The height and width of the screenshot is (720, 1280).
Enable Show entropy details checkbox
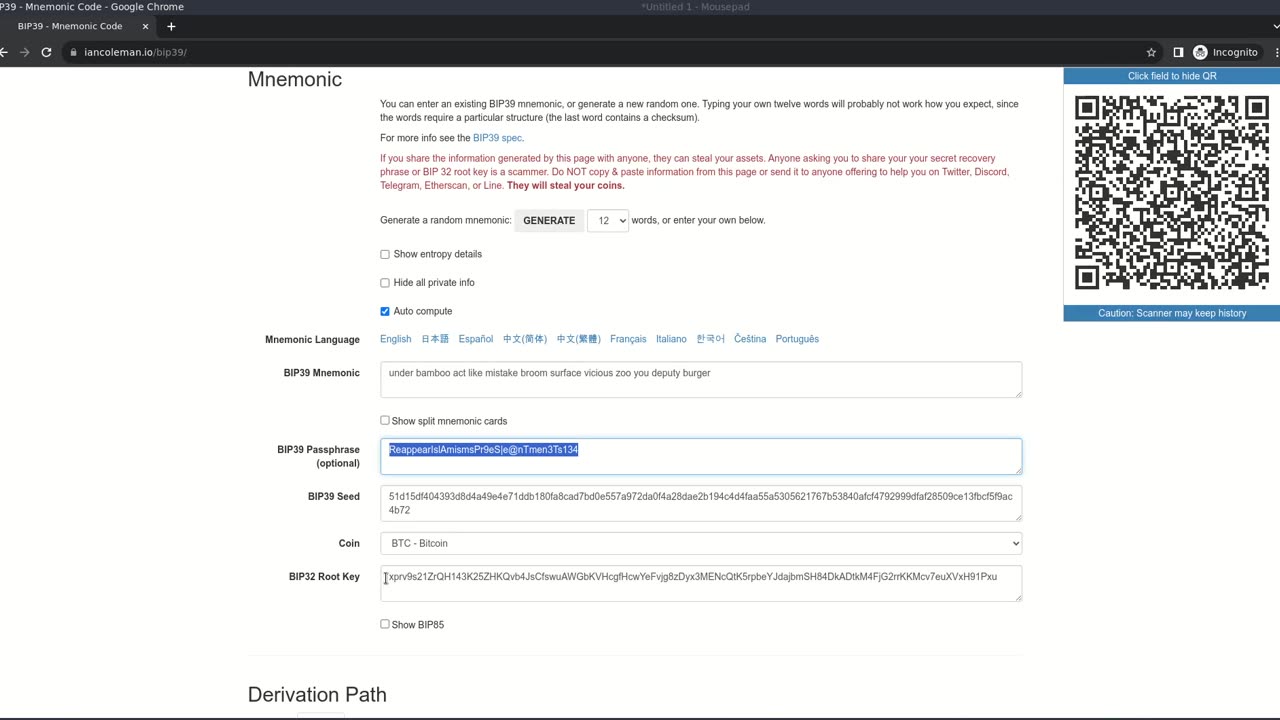click(x=385, y=254)
